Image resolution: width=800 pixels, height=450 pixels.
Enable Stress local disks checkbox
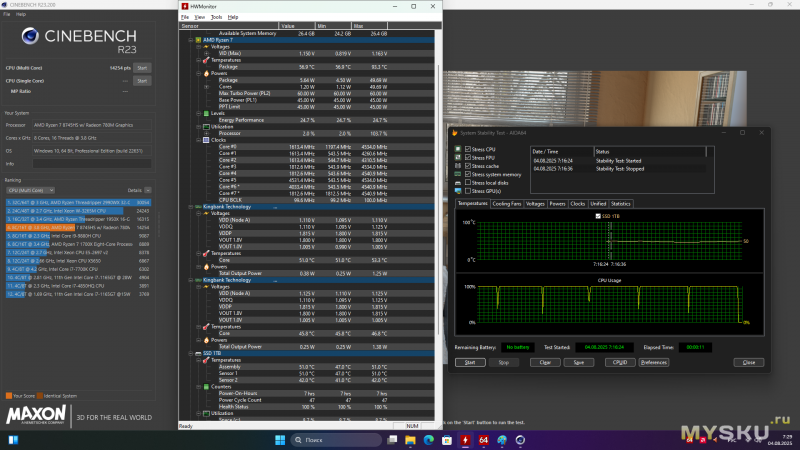468,183
